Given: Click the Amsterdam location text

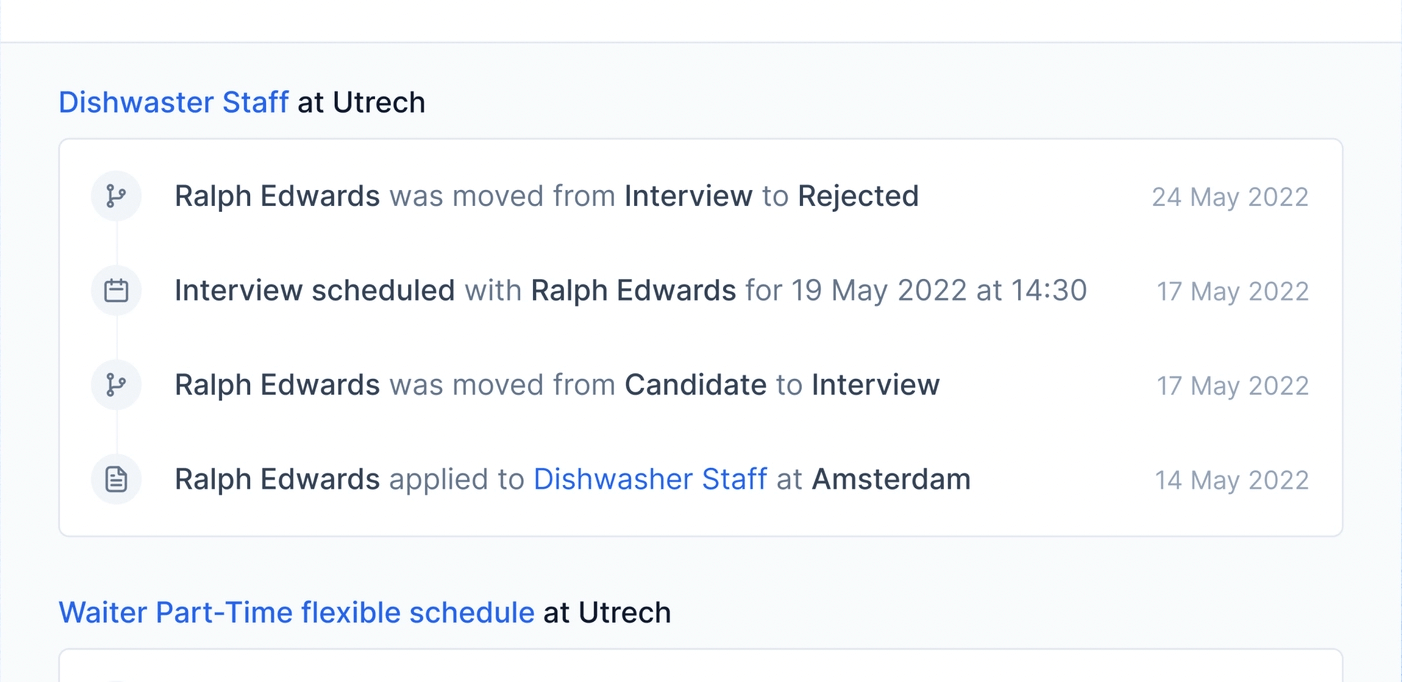Looking at the screenshot, I should pyautogui.click(x=890, y=479).
